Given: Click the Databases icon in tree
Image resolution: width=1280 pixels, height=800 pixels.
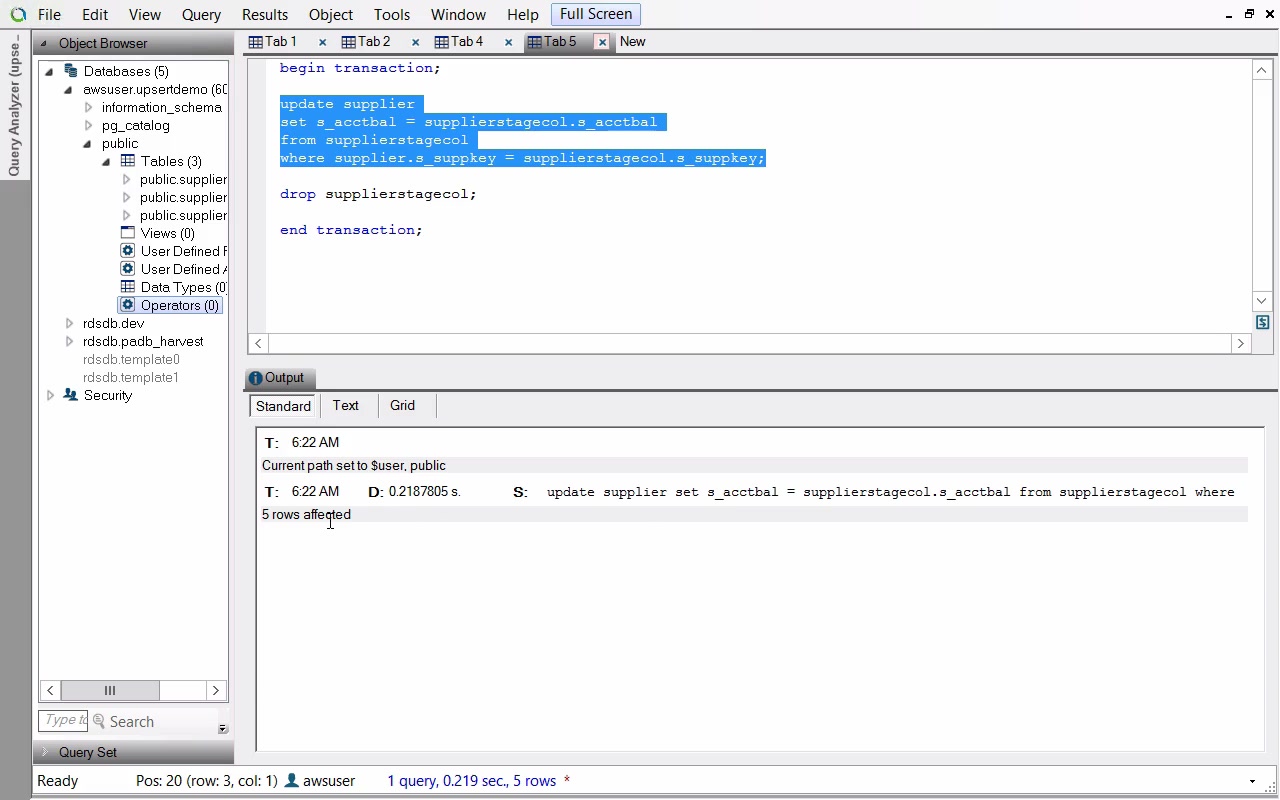Looking at the screenshot, I should [x=70, y=71].
